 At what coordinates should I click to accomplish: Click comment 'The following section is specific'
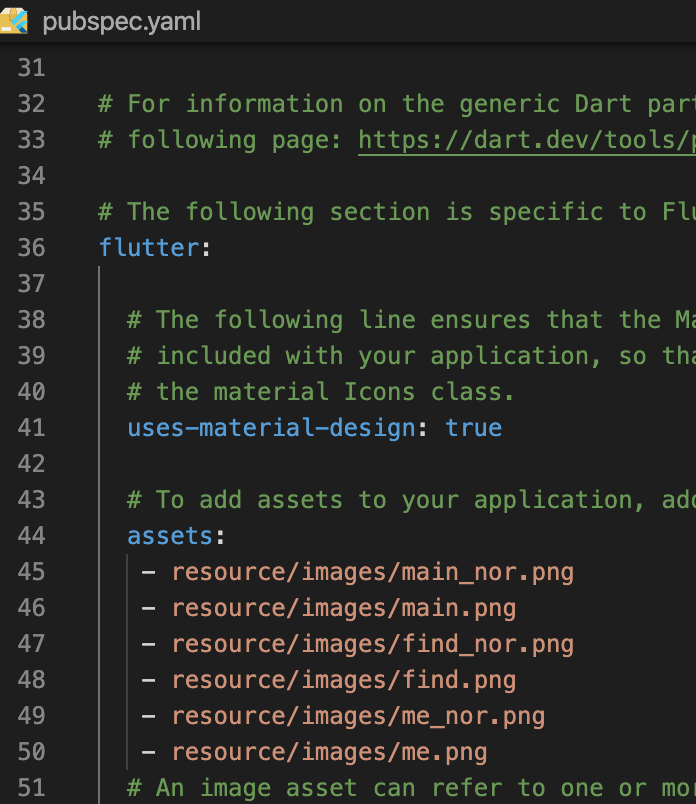click(x=397, y=212)
